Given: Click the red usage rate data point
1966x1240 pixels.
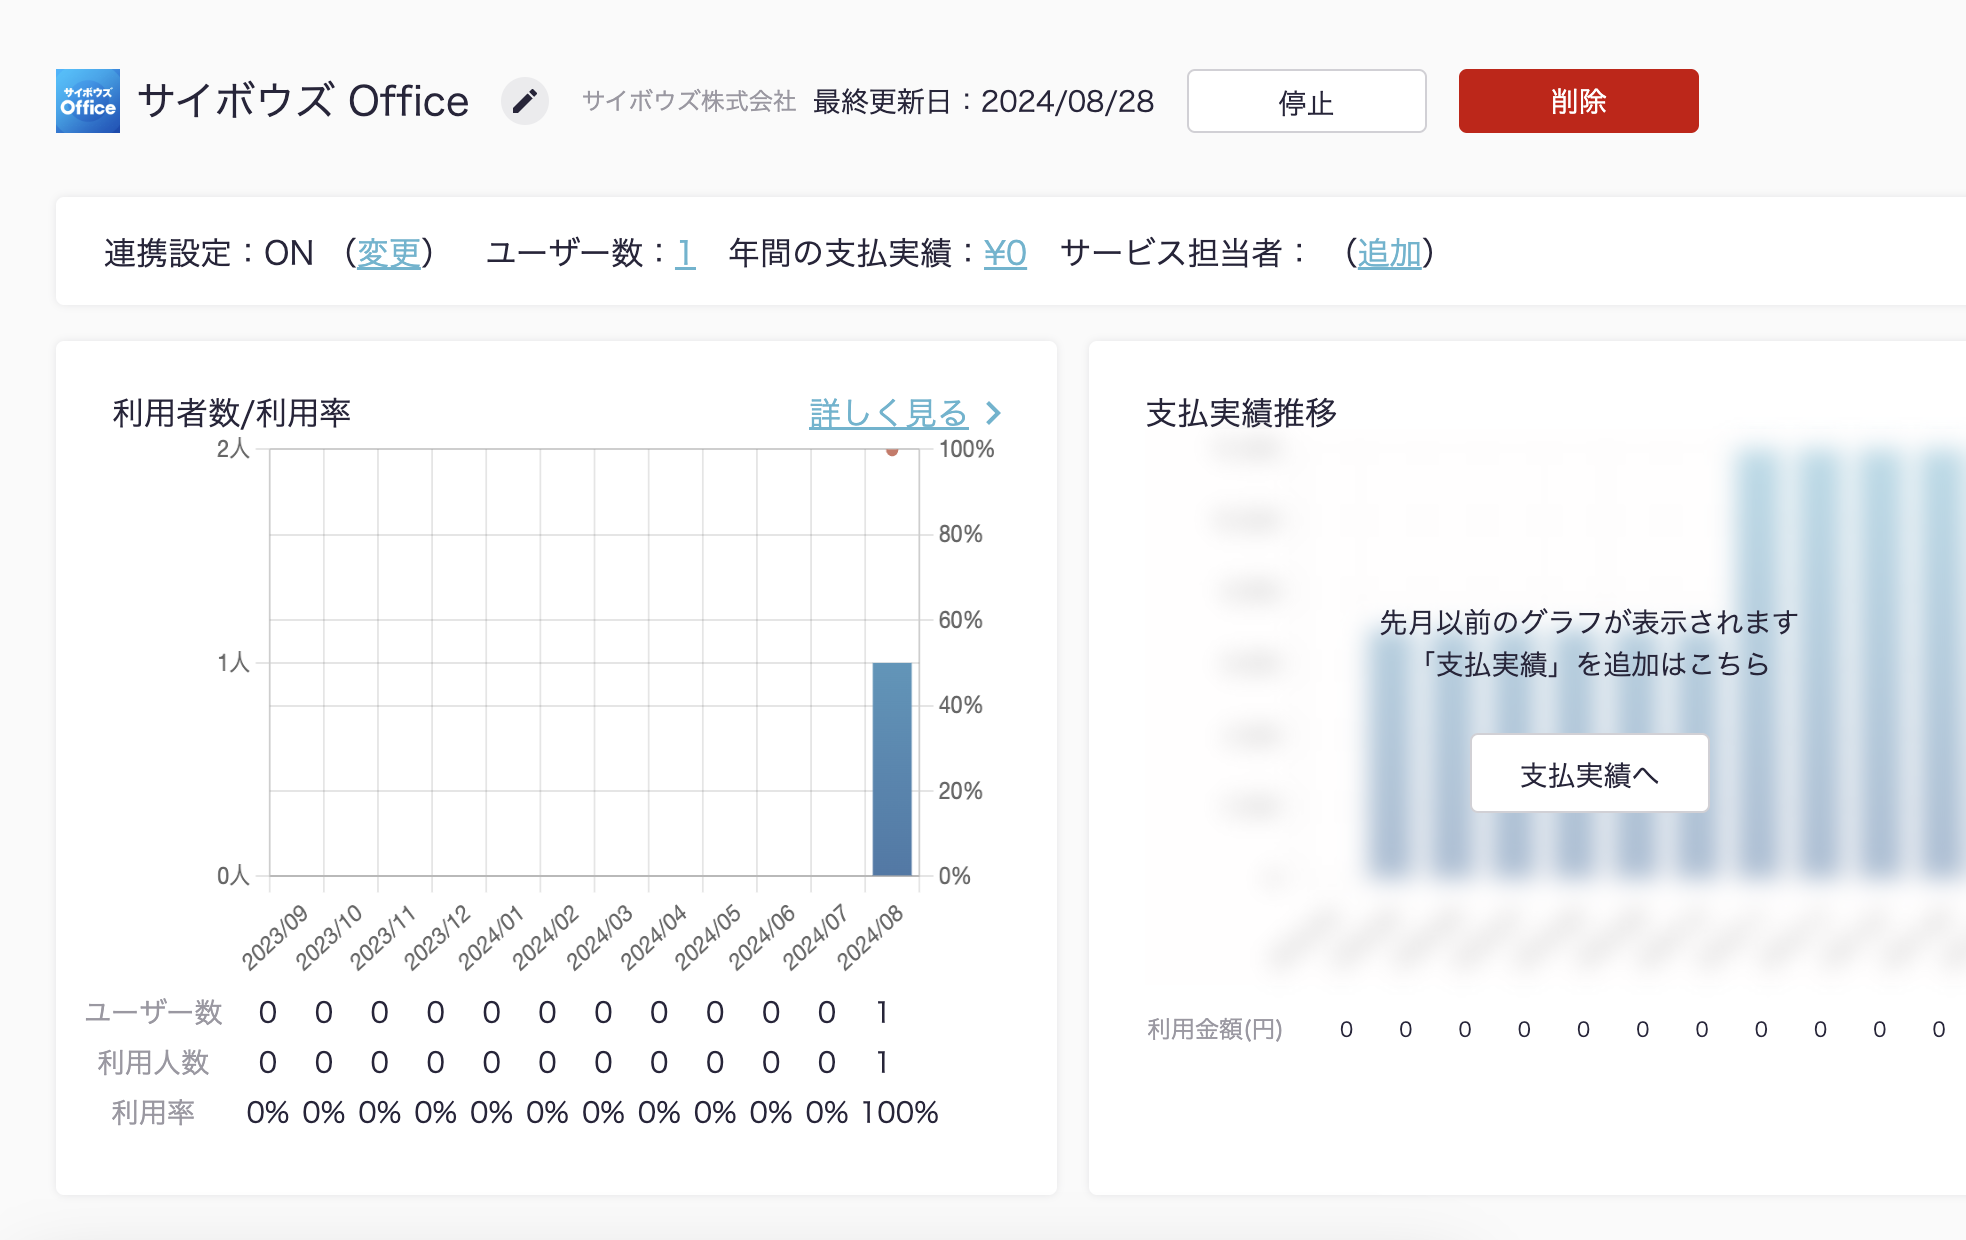Looking at the screenshot, I should 892,451.
